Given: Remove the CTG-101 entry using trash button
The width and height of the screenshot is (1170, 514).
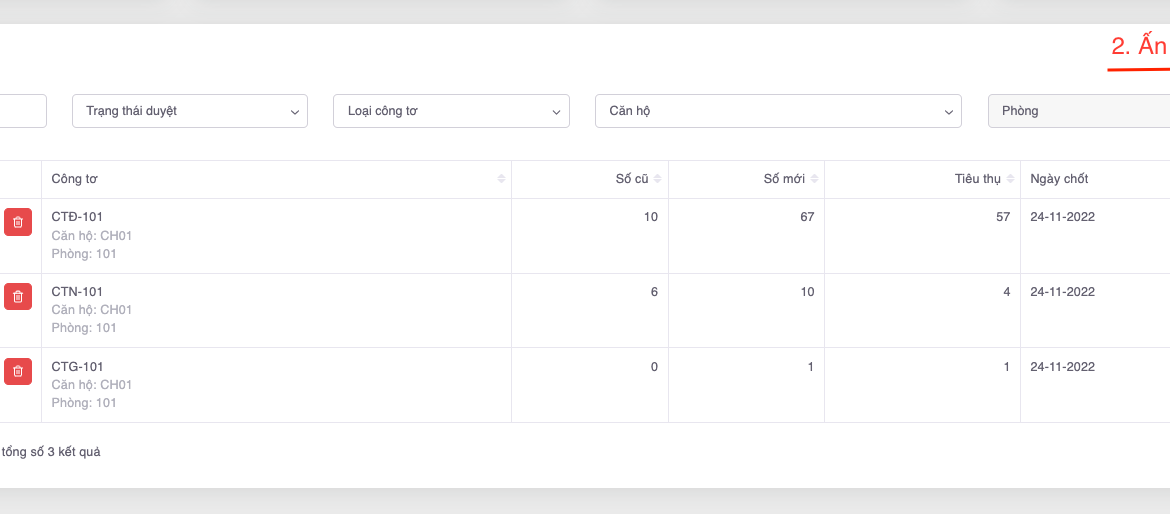Looking at the screenshot, I should [18, 371].
